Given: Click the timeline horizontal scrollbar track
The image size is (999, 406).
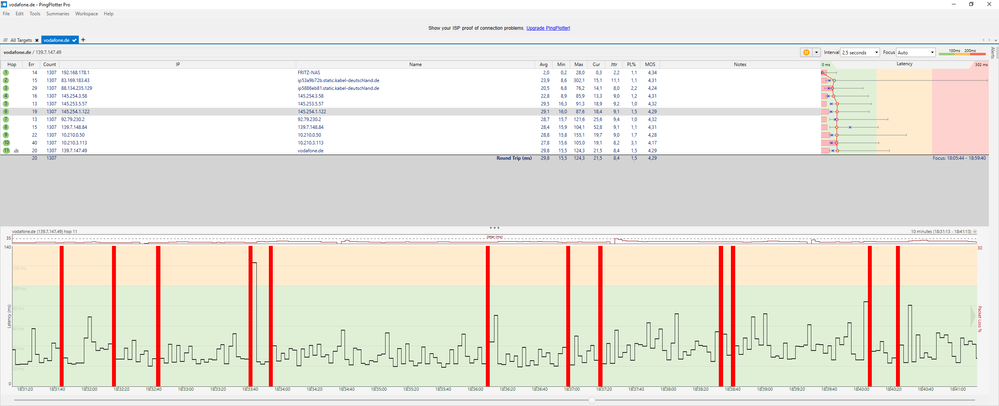Looking at the screenshot, I should (496, 400).
